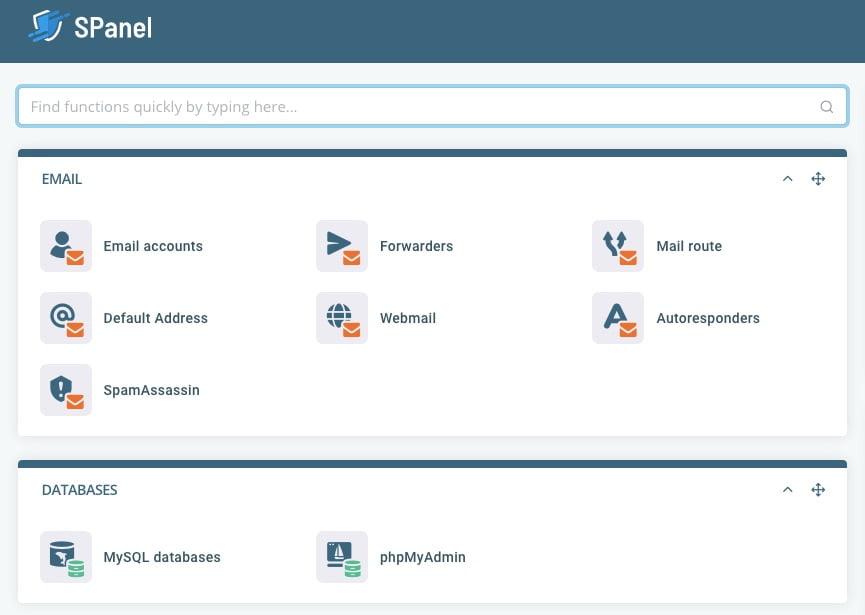Click the SPanel logo
This screenshot has height=615, width=865.
(x=90, y=28)
